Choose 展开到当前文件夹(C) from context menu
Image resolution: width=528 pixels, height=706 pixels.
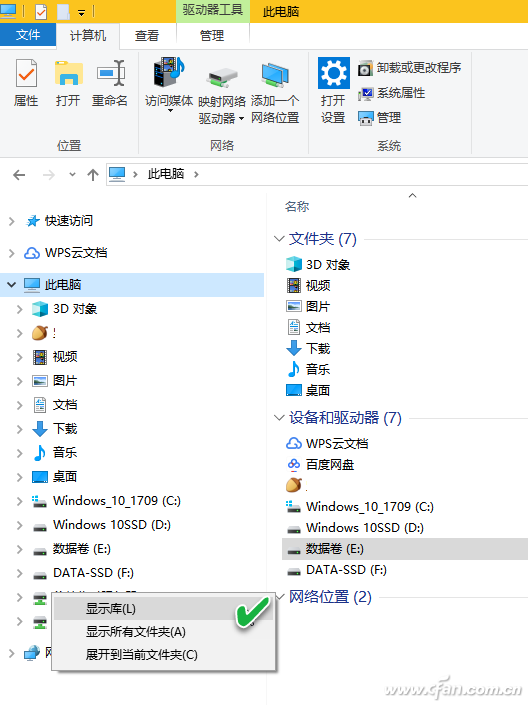pyautogui.click(x=163, y=655)
